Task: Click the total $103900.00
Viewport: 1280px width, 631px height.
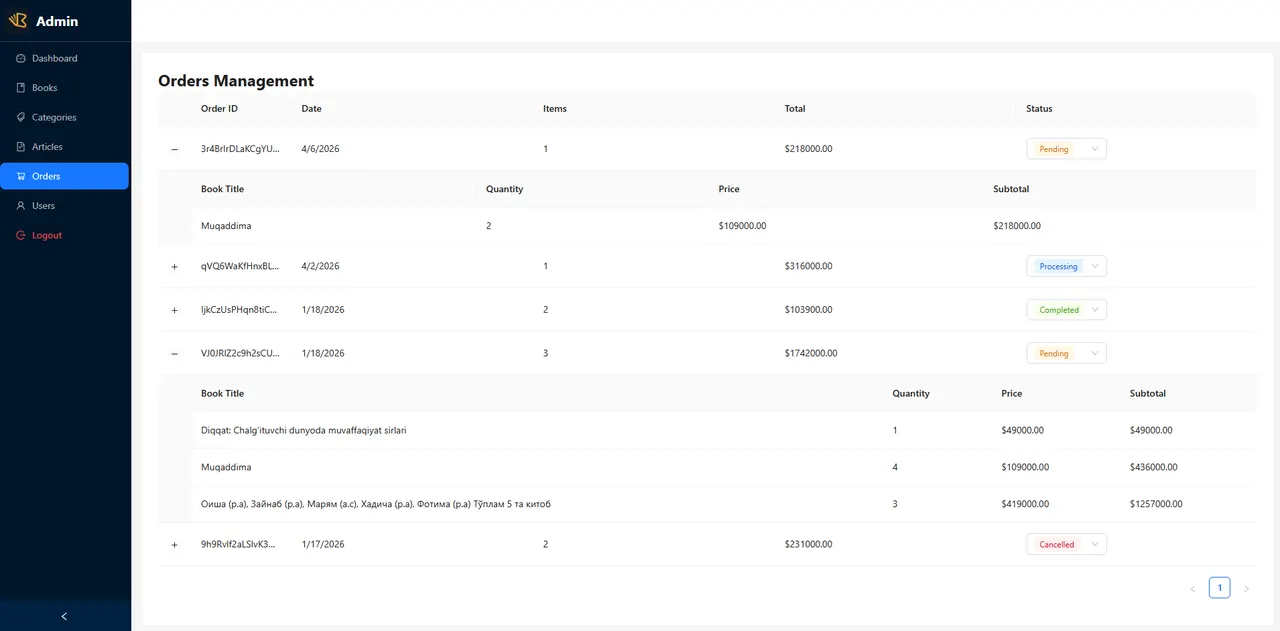Action: click(x=809, y=310)
